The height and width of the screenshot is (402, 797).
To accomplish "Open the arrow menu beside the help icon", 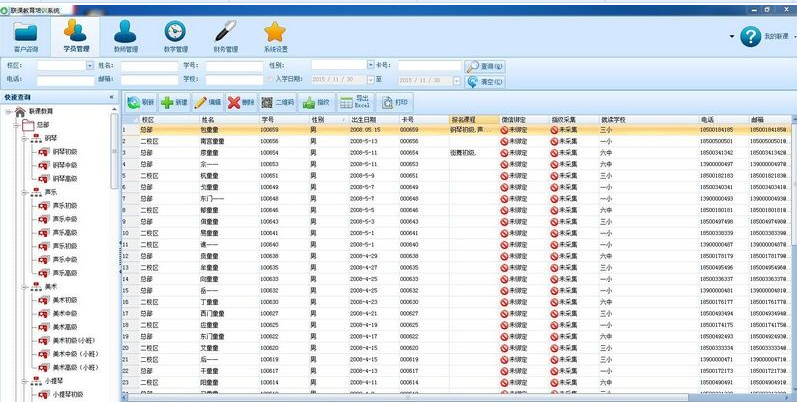I will (x=732, y=36).
